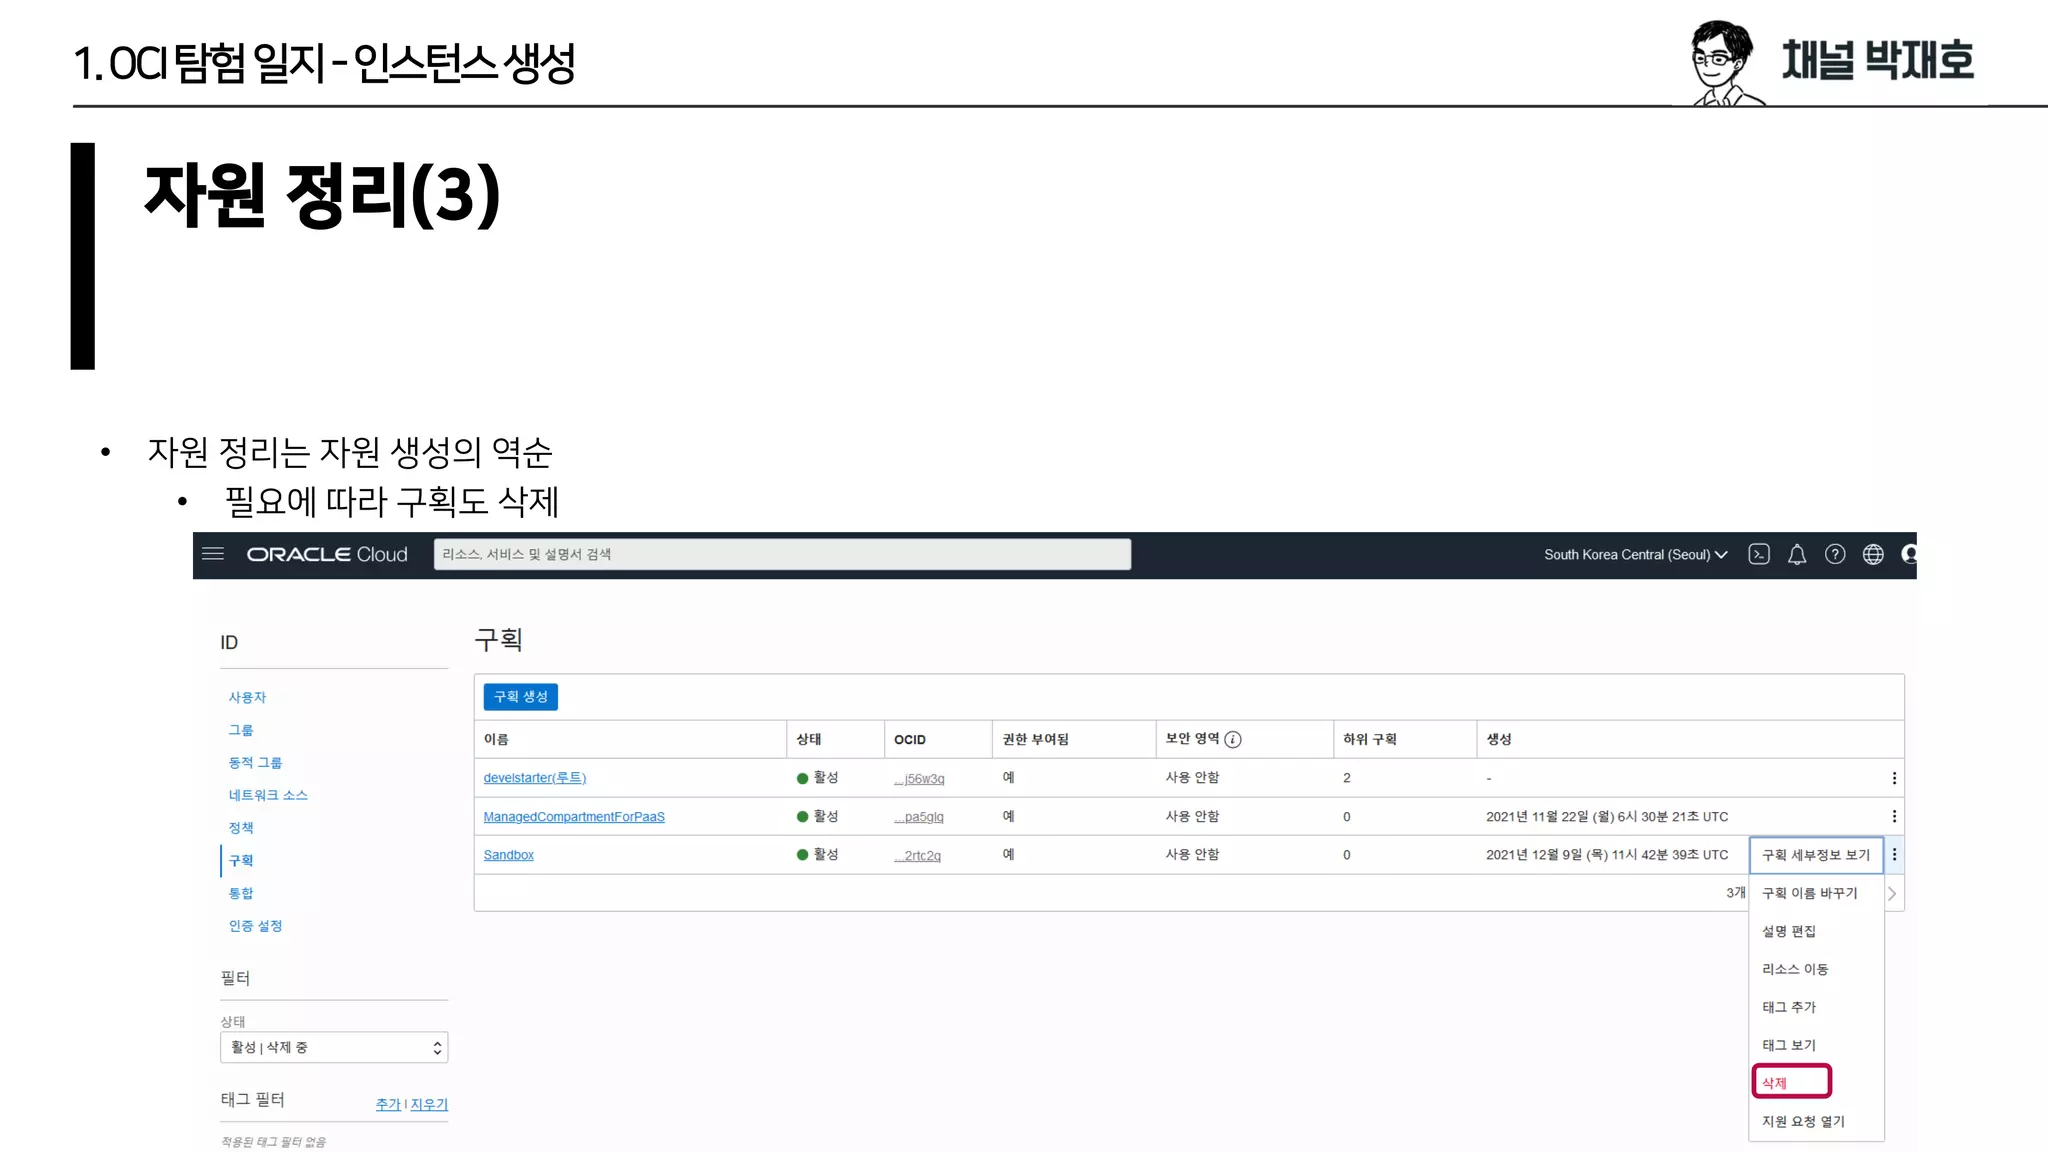Click the OCID link ...j56w3q
The height and width of the screenshot is (1152, 2048).
919,779
